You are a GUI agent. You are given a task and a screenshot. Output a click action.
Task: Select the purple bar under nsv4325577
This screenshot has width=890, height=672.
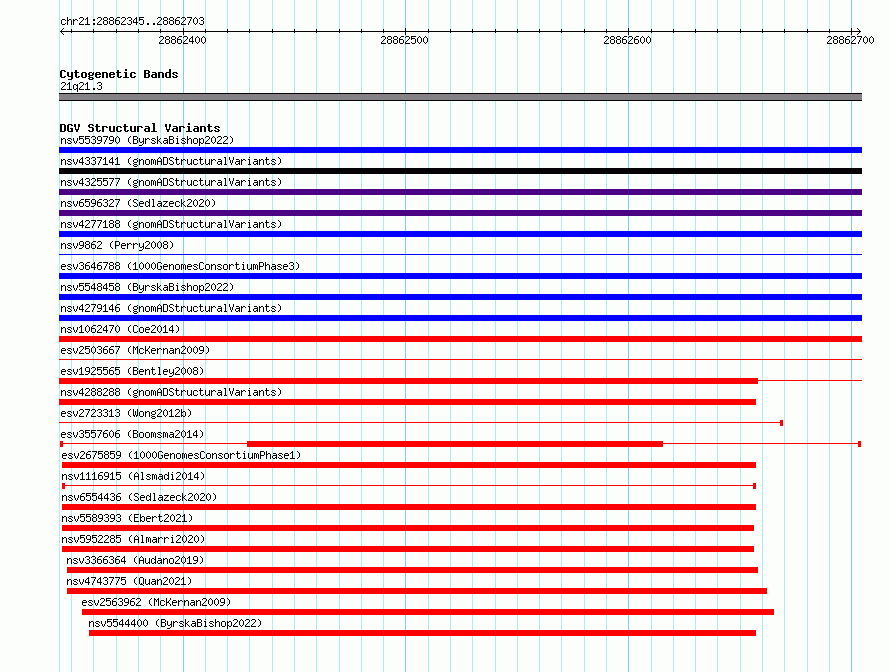click(x=460, y=192)
